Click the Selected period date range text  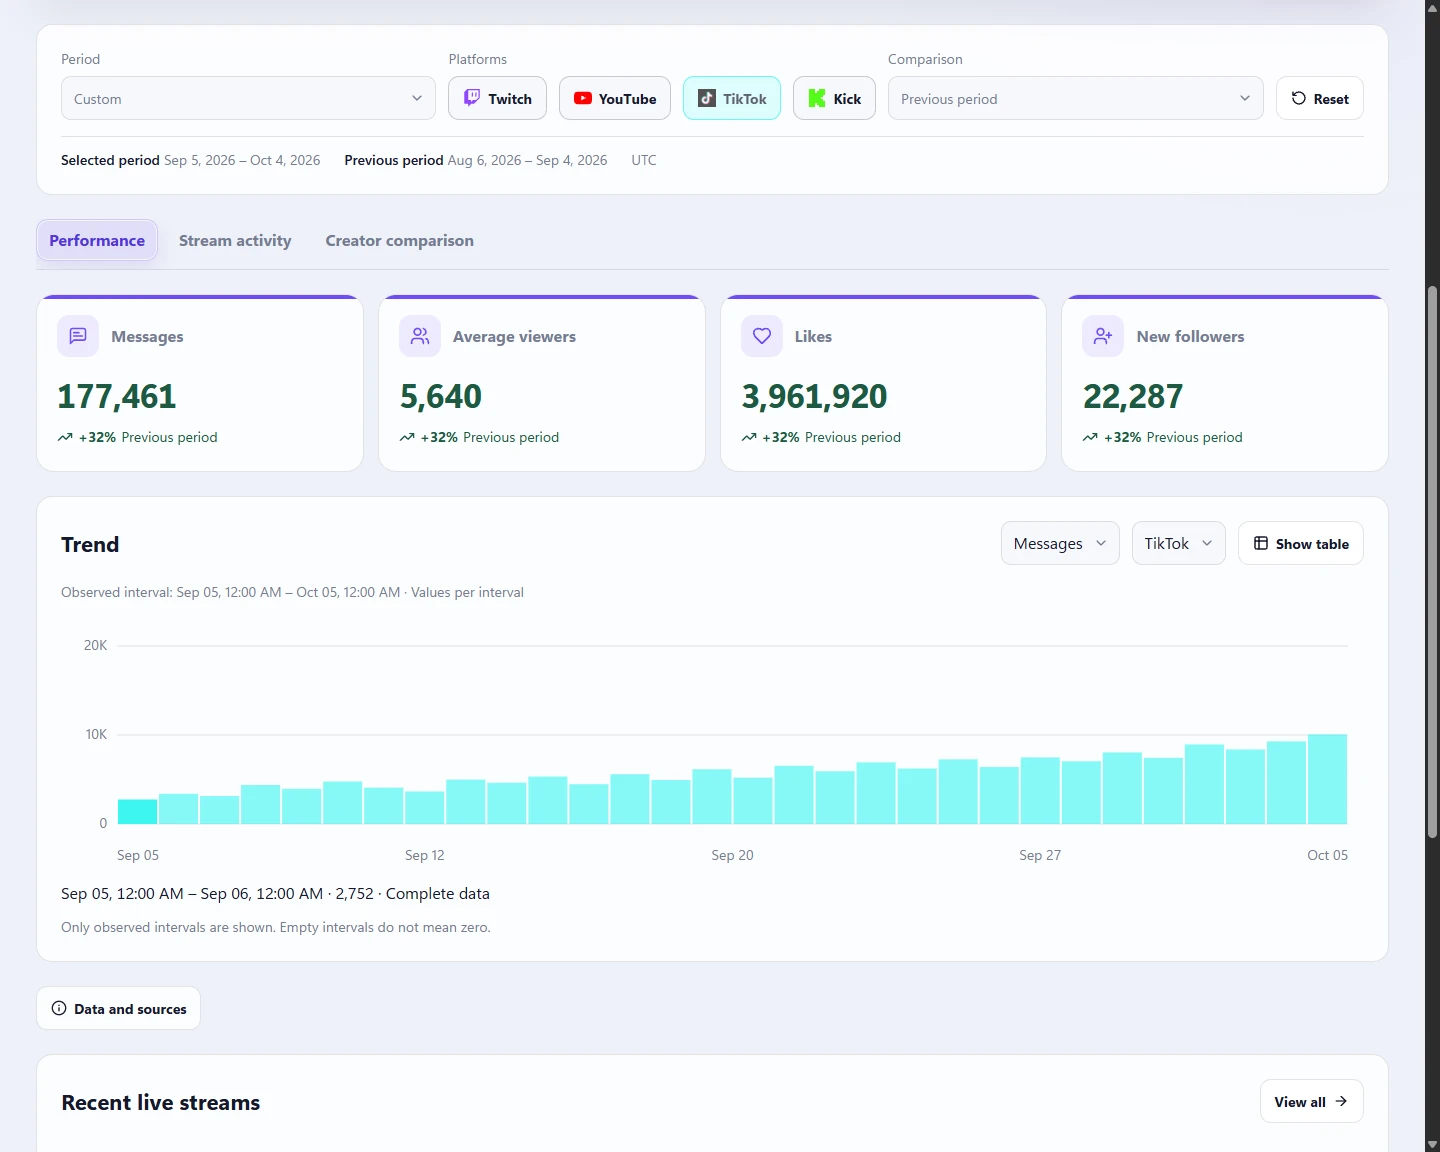242,160
